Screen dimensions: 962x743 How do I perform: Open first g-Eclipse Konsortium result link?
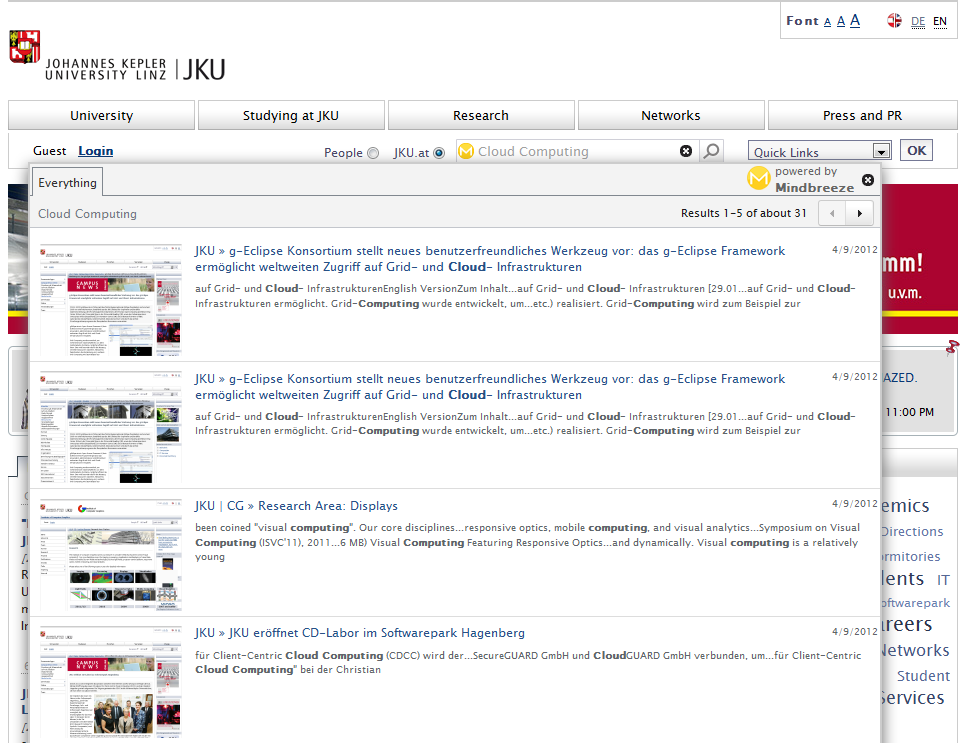tap(490, 259)
